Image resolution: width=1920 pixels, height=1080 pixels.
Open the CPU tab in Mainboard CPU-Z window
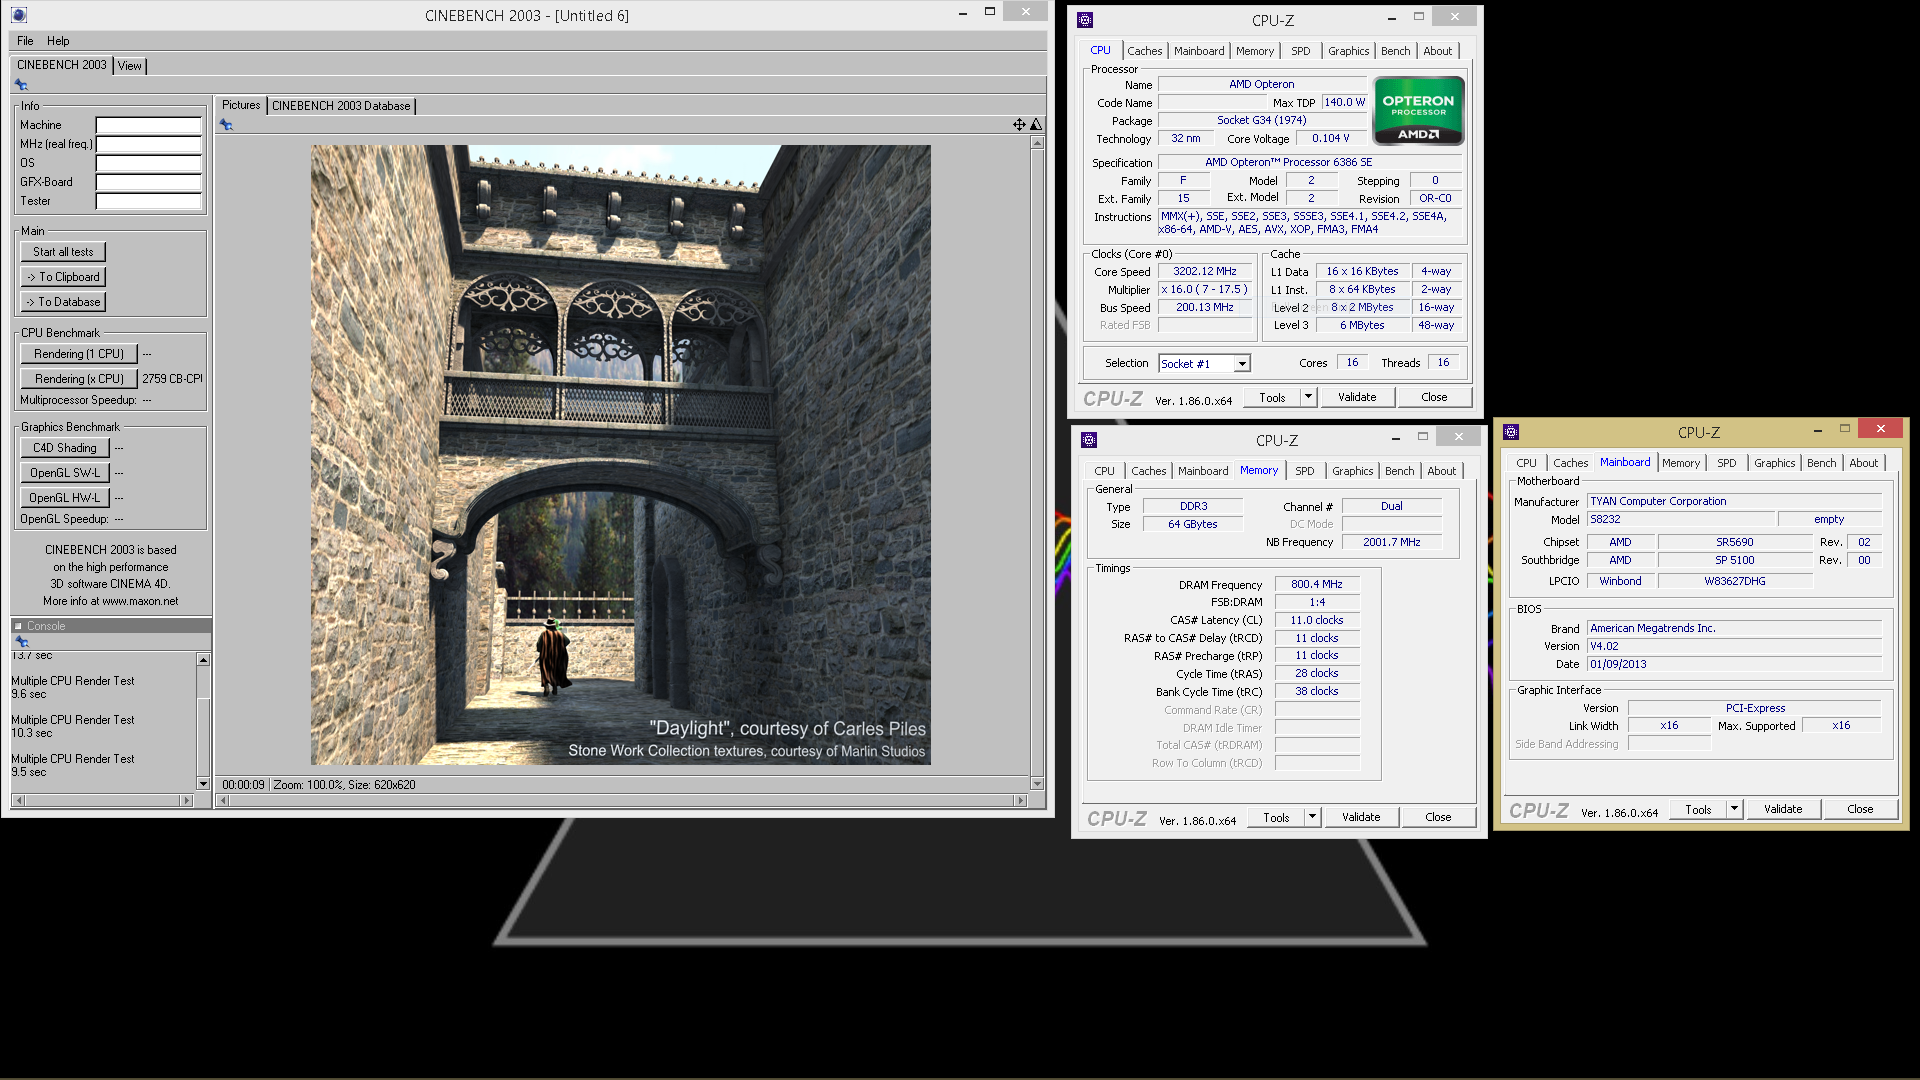[x=1526, y=463]
